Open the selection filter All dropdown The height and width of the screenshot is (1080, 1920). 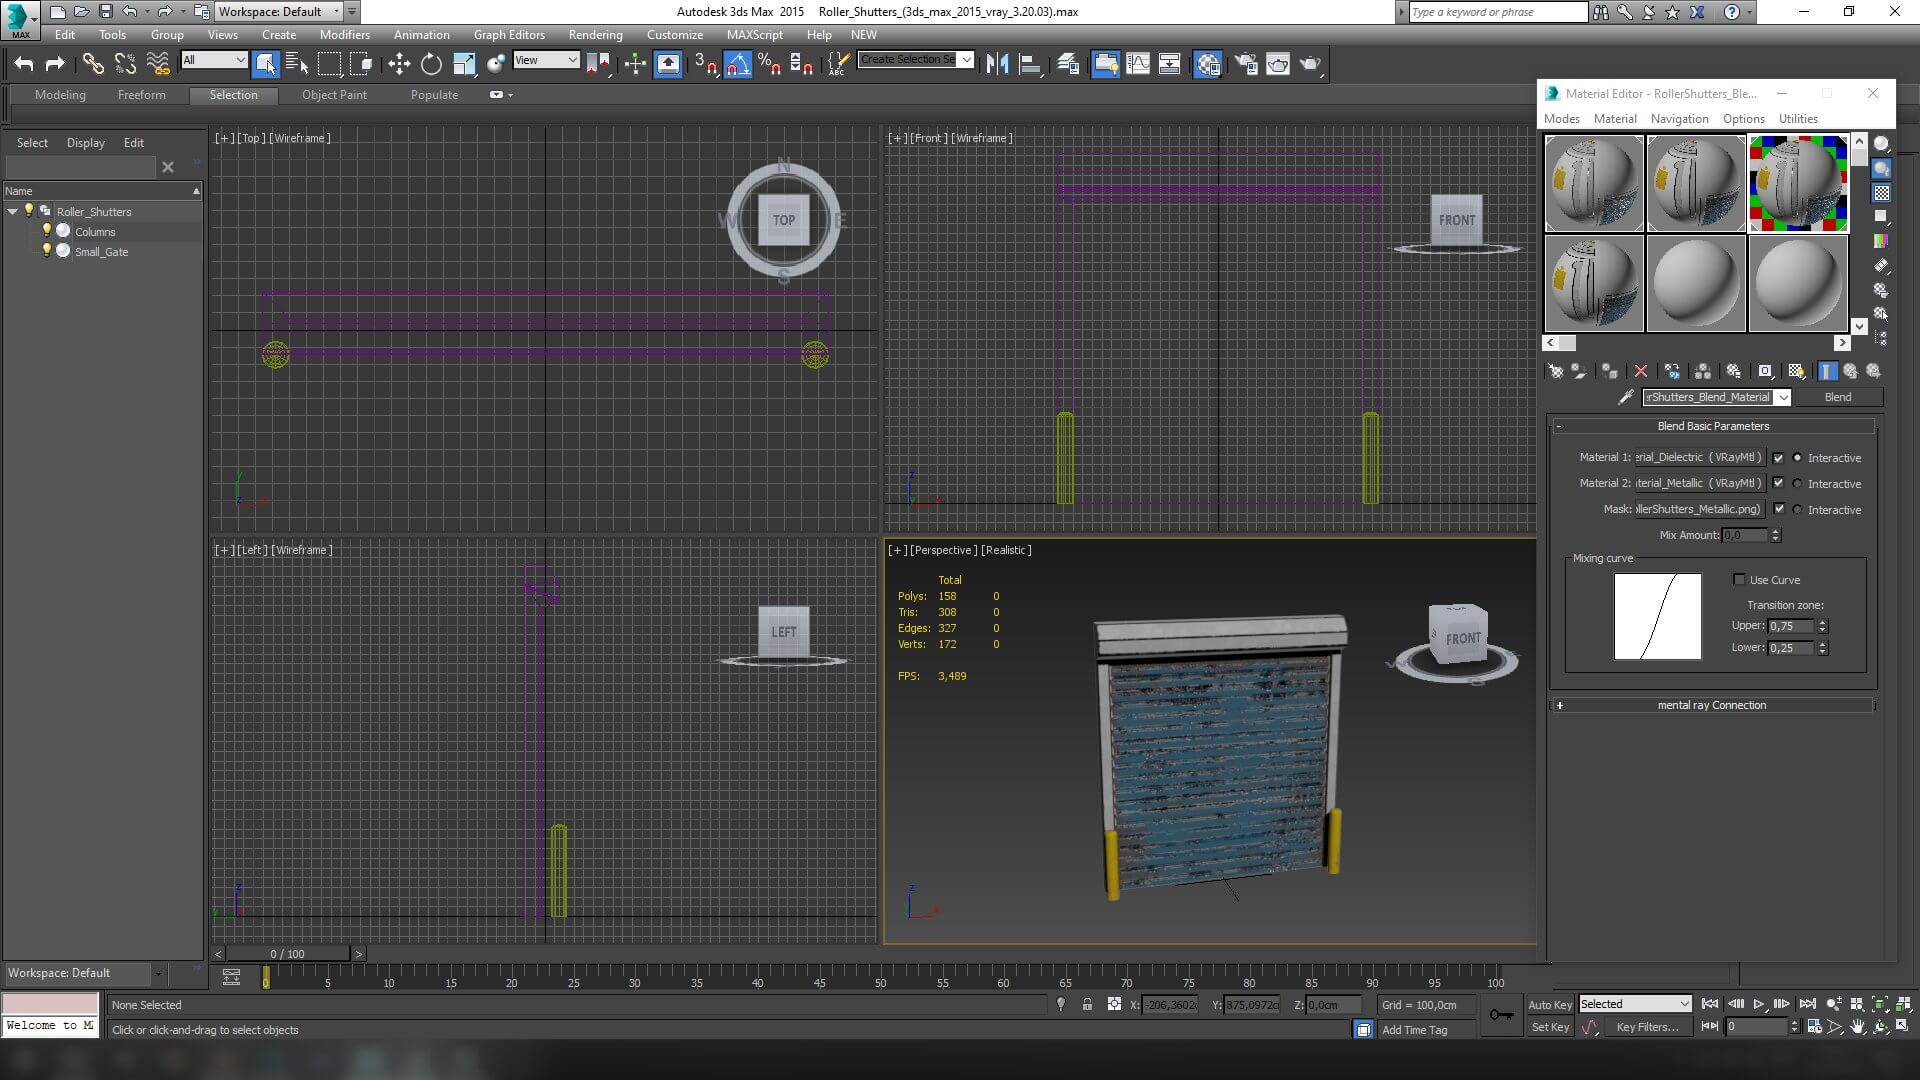tap(214, 60)
